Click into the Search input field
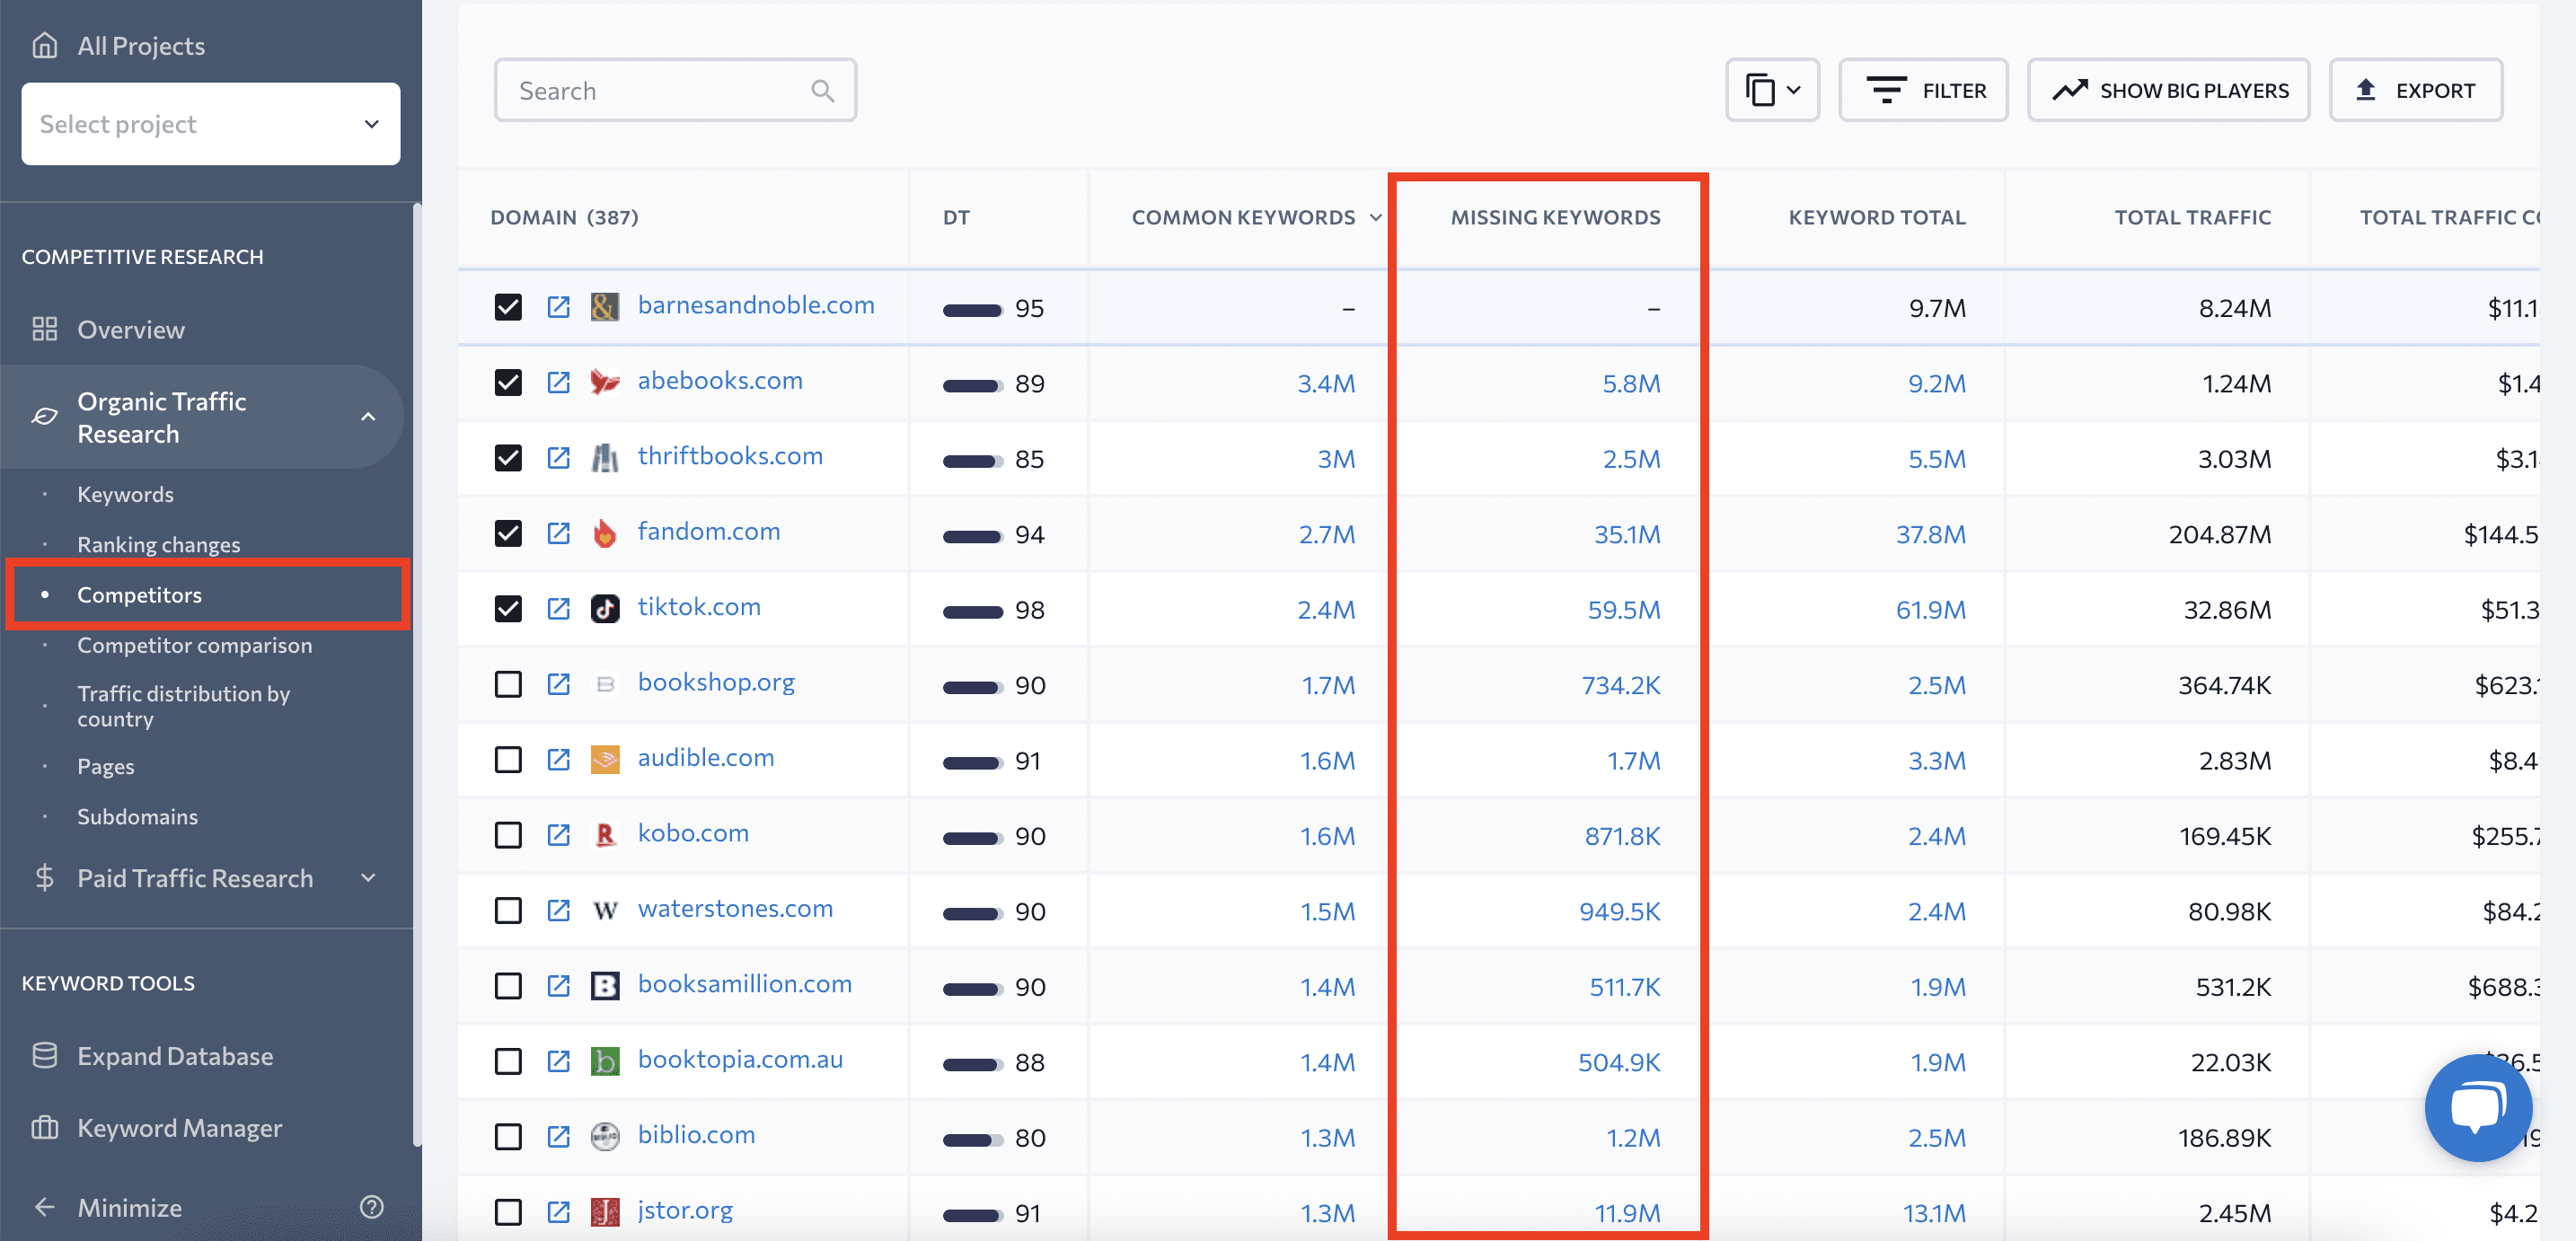This screenshot has width=2576, height=1241. [x=675, y=90]
